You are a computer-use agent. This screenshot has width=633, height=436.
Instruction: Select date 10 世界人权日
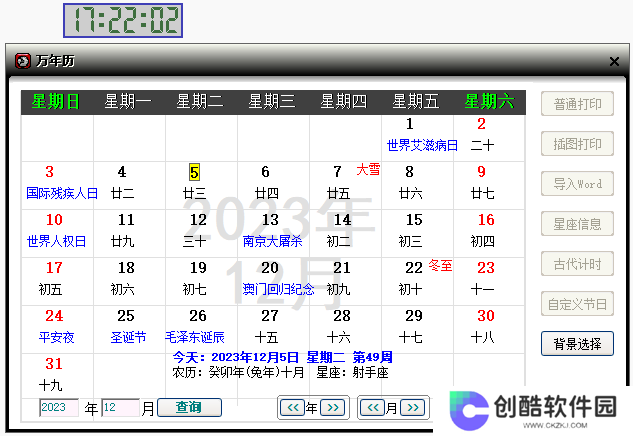coord(57,231)
